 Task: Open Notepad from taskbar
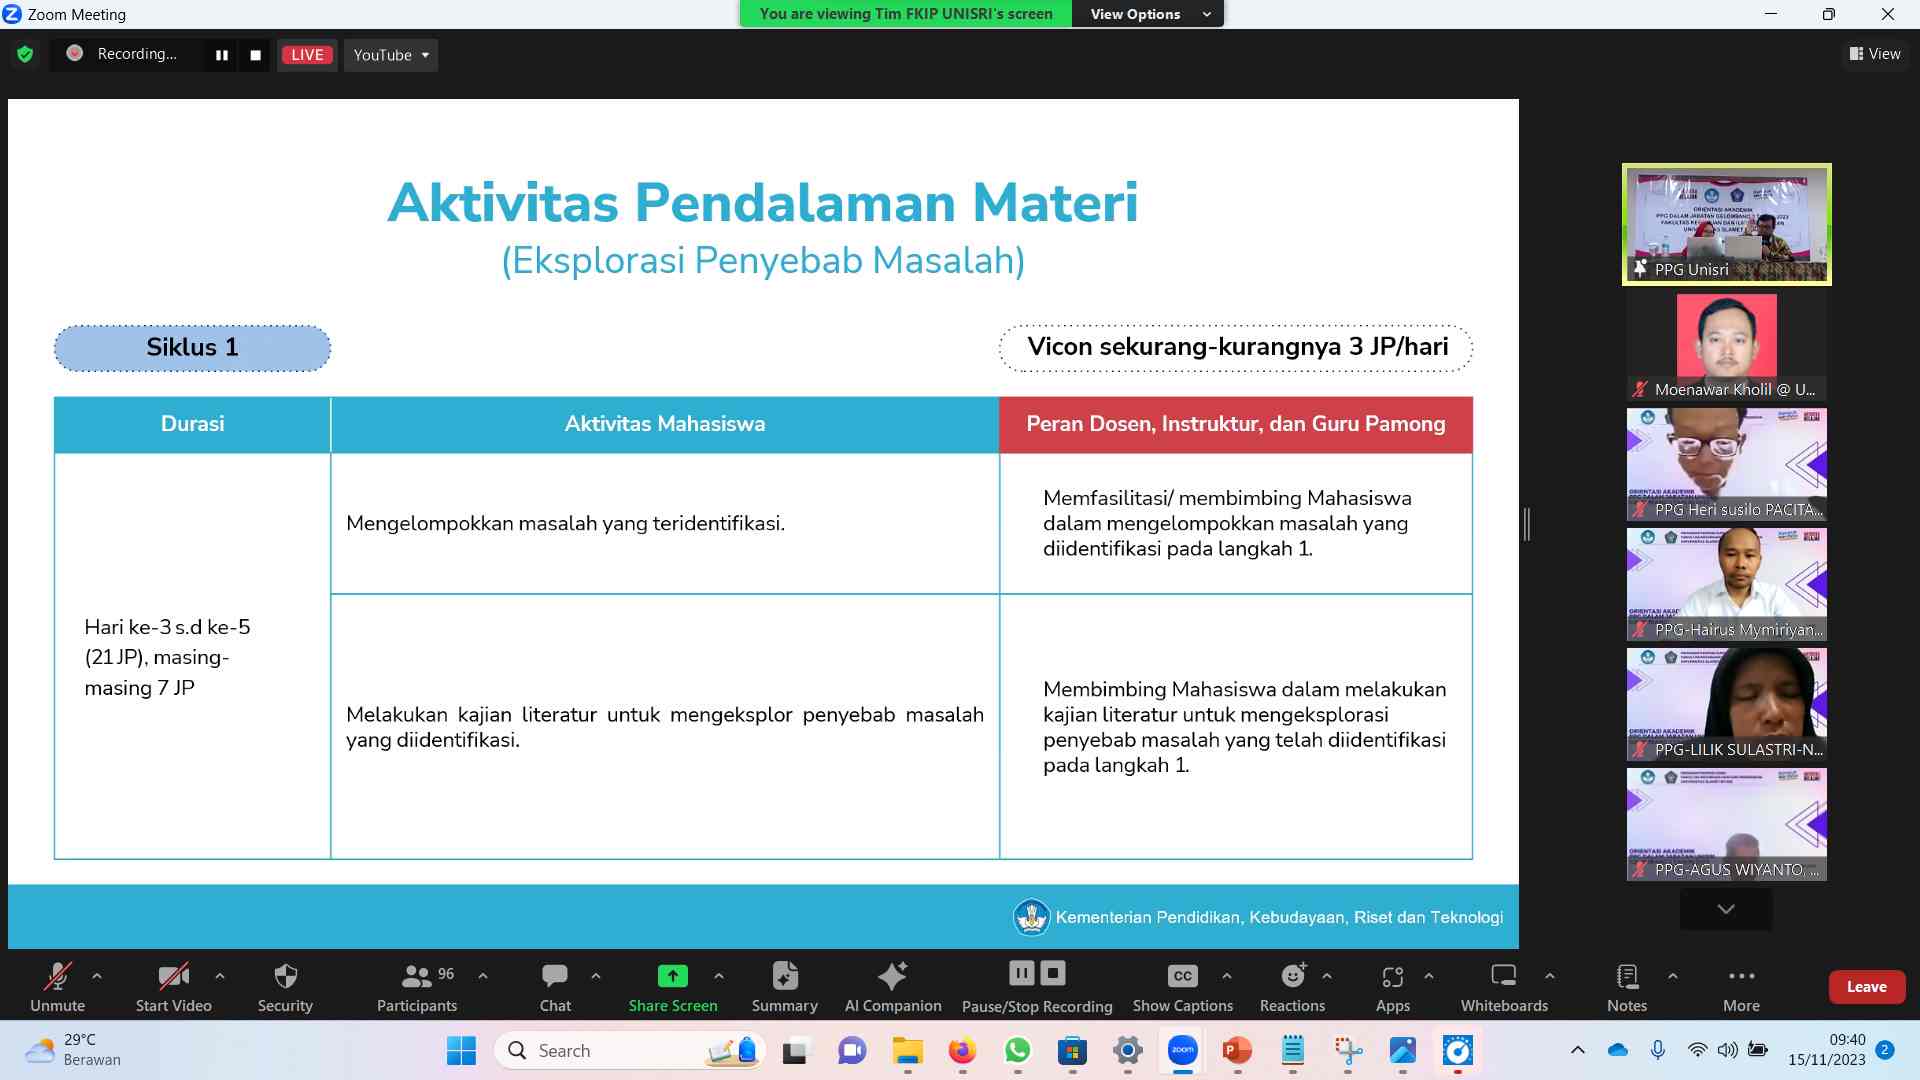(x=1292, y=1051)
